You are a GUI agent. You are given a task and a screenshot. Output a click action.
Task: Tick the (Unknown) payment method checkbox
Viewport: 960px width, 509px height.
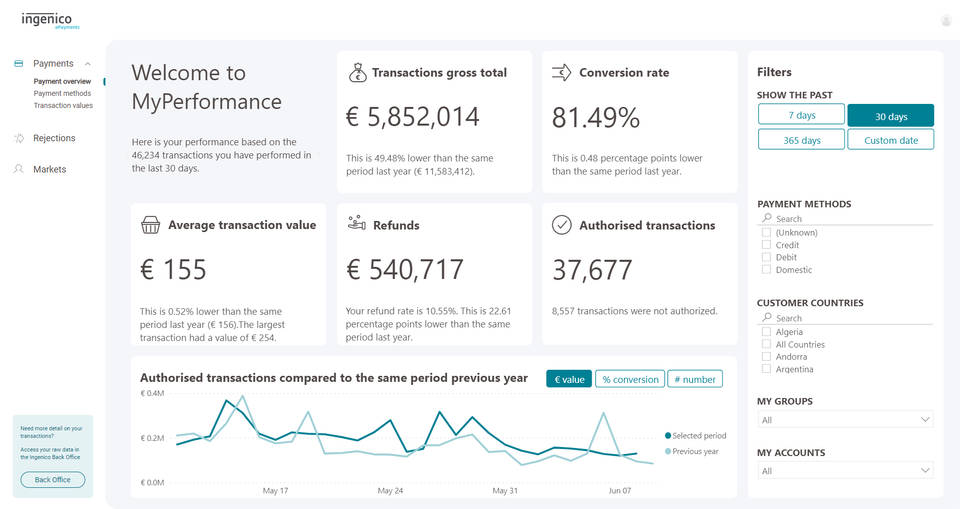tap(766, 233)
